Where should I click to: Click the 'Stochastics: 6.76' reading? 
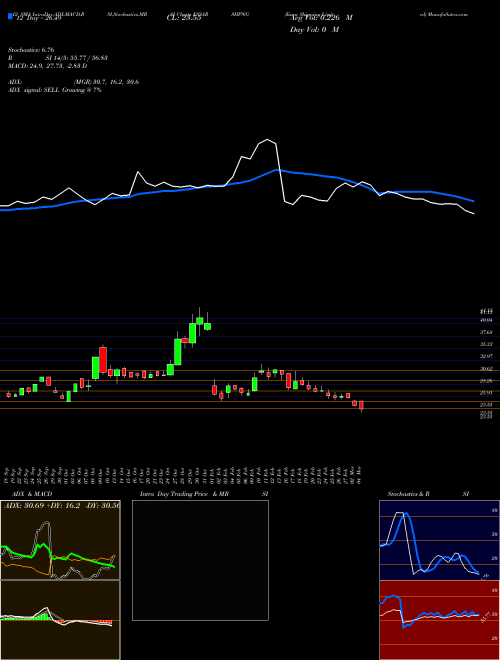29,50
